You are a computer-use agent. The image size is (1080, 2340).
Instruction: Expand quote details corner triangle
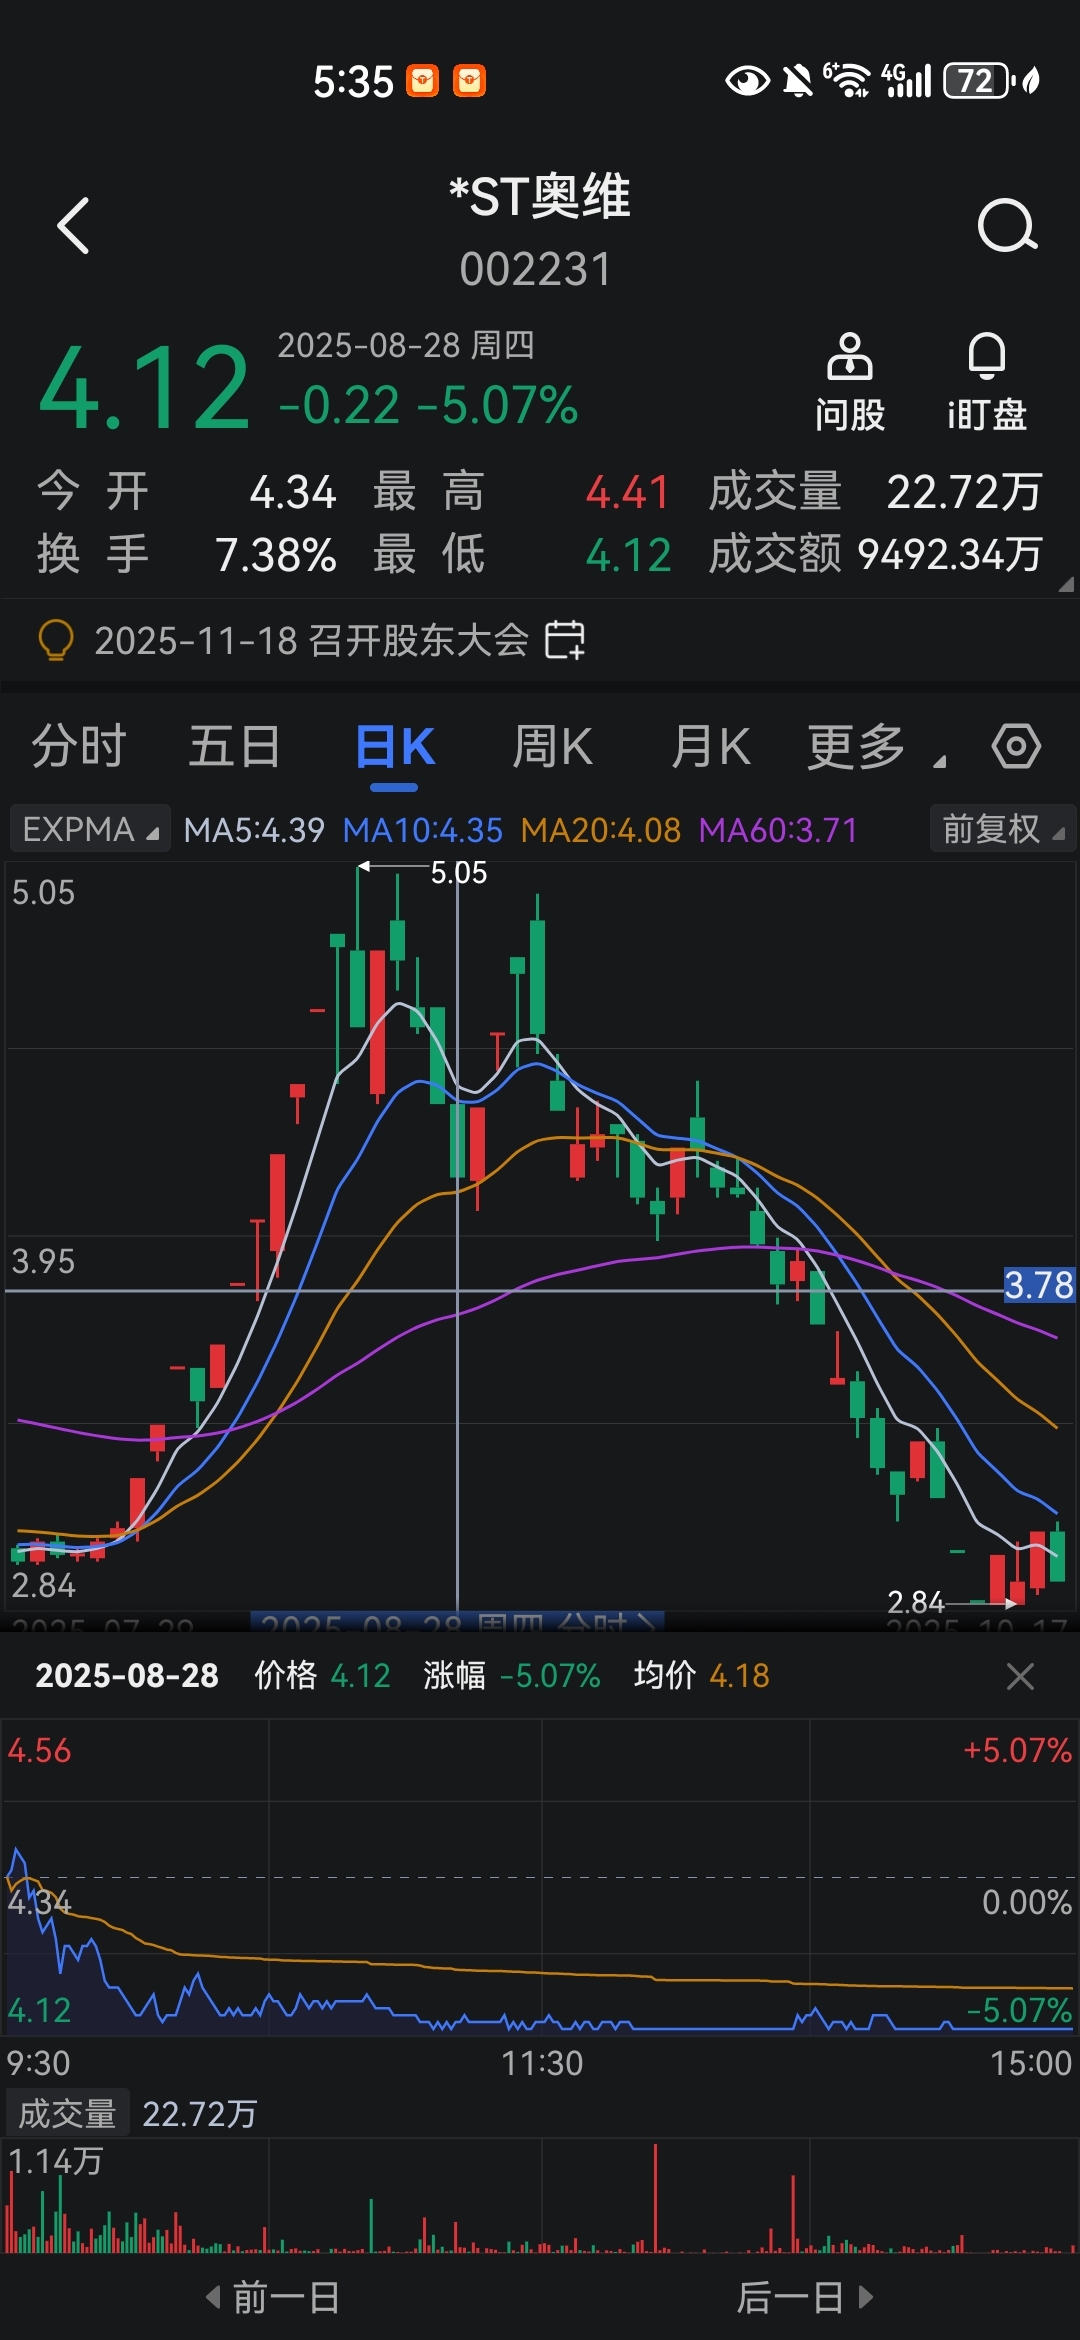tap(1066, 584)
